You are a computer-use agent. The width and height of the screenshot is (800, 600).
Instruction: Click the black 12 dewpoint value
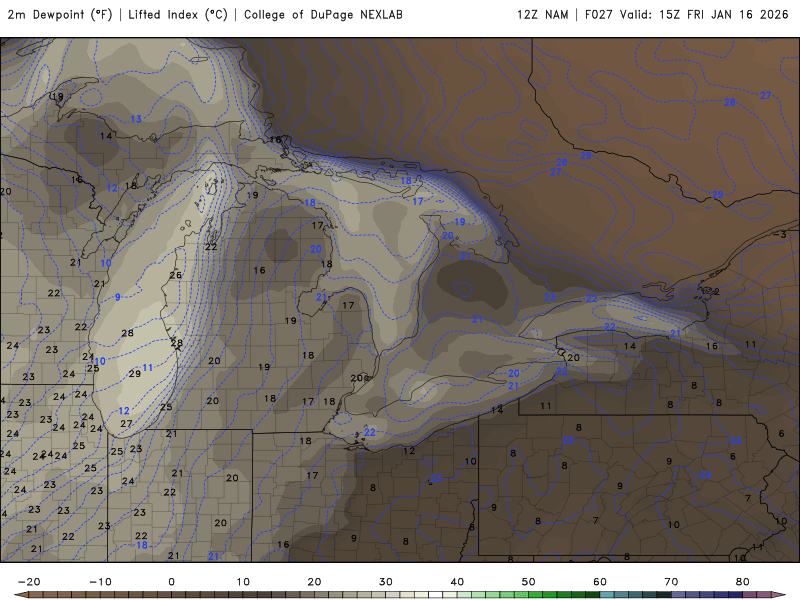[409, 451]
